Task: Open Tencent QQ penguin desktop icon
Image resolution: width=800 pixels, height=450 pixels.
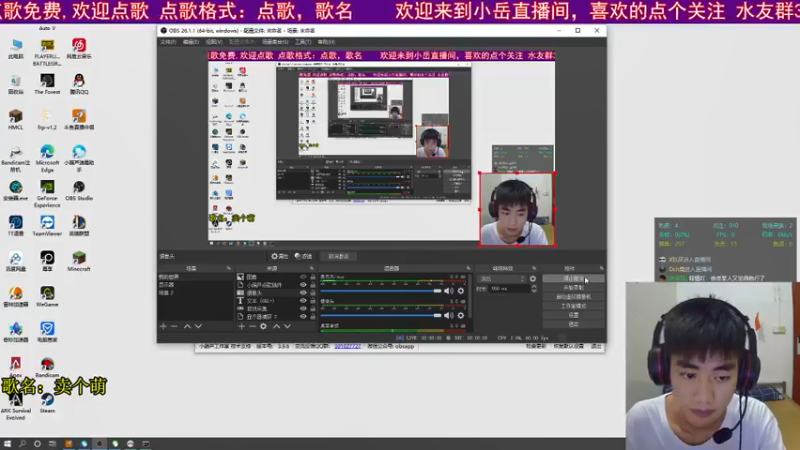Action: pos(79,84)
